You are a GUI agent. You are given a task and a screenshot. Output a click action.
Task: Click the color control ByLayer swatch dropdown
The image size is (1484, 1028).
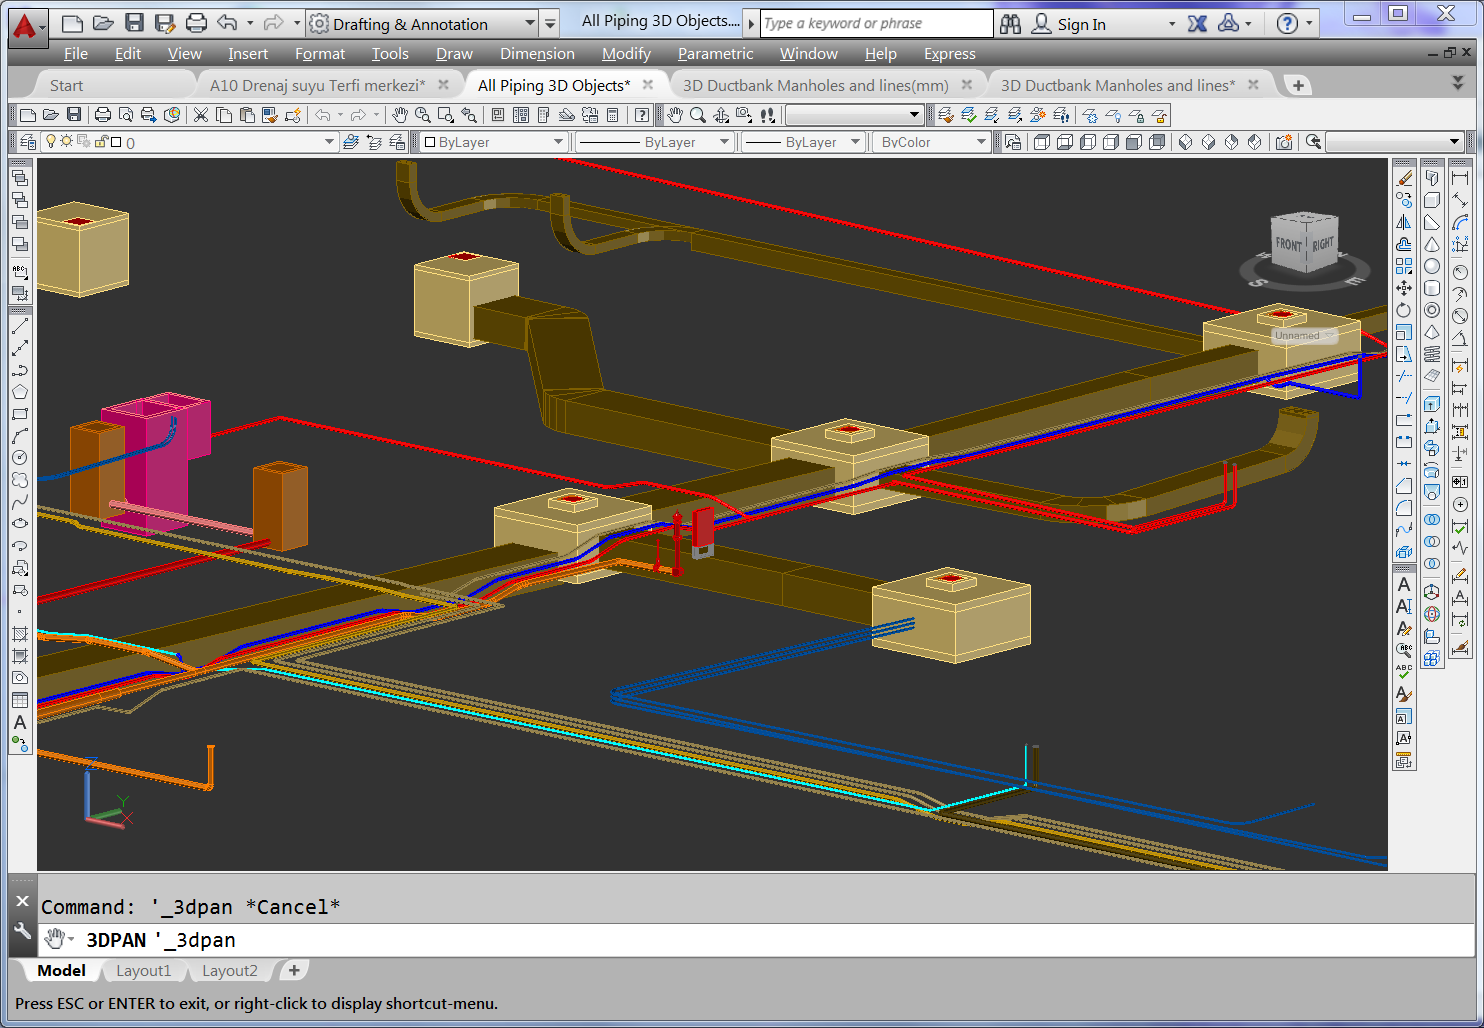coord(558,142)
